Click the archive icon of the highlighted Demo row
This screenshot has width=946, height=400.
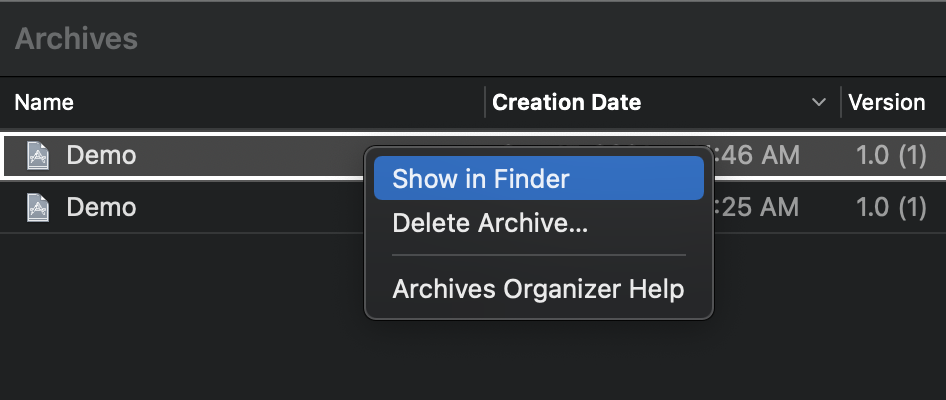[x=38, y=155]
